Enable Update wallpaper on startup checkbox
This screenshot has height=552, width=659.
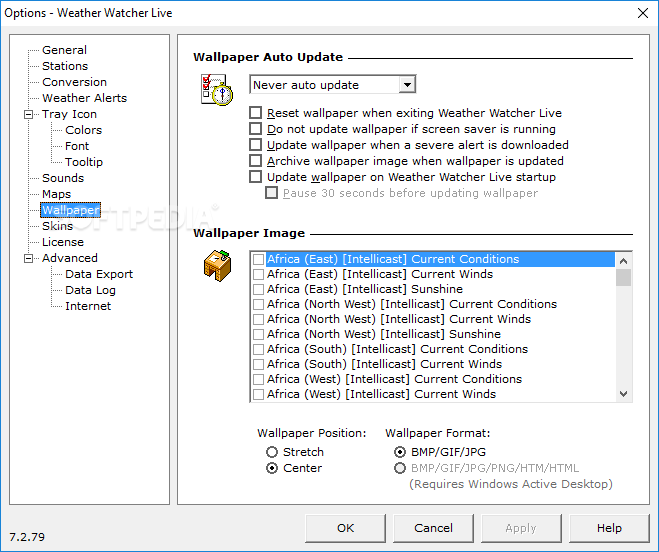click(x=256, y=177)
